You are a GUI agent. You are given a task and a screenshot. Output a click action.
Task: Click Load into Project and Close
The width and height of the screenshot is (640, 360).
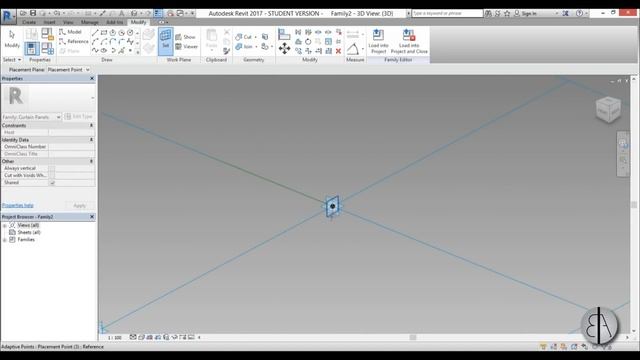[x=409, y=41]
